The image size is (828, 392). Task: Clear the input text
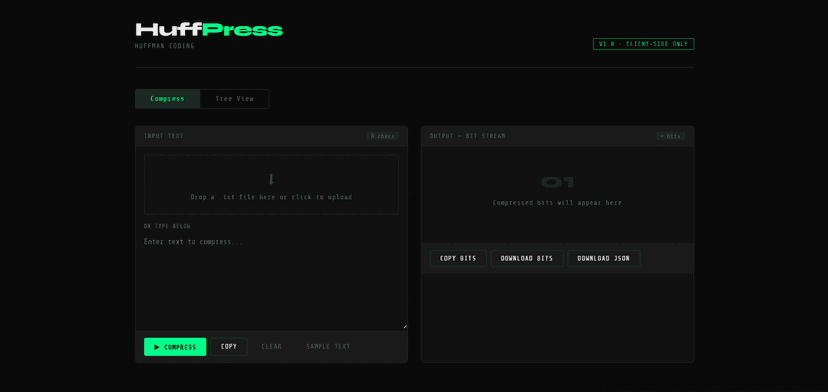(271, 347)
